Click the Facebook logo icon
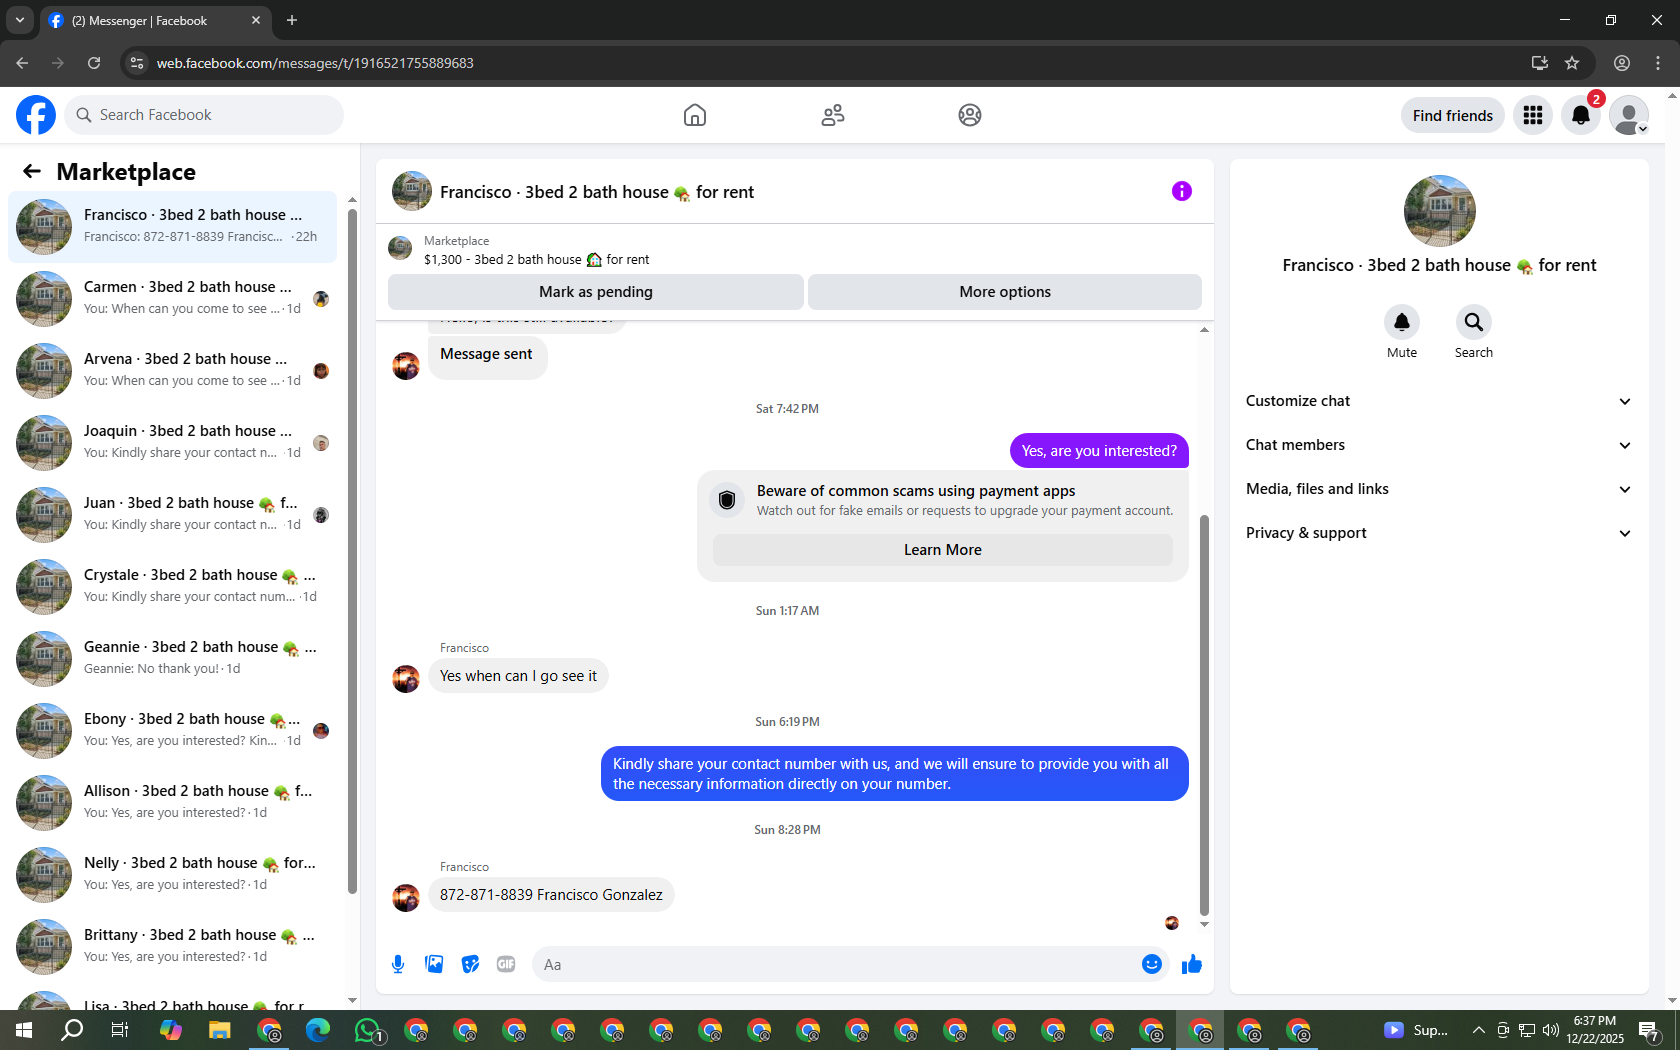Image resolution: width=1680 pixels, height=1050 pixels. point(36,115)
